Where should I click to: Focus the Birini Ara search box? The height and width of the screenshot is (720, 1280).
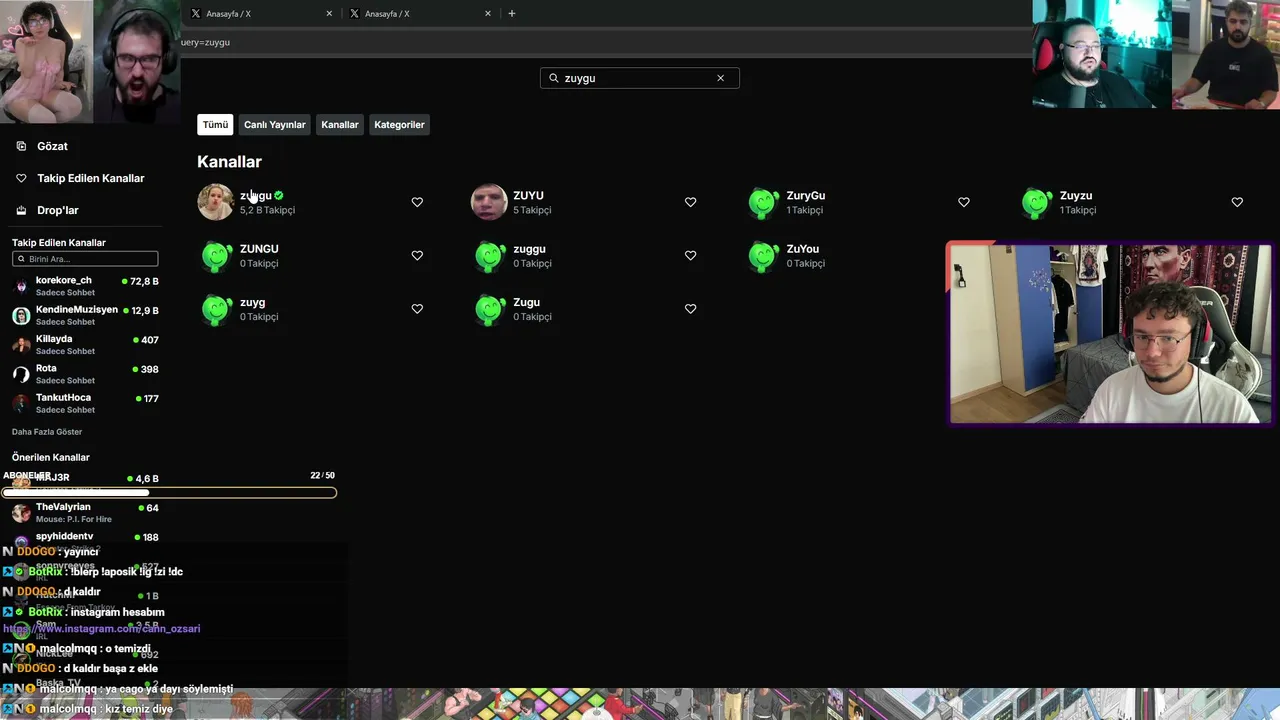(x=85, y=259)
